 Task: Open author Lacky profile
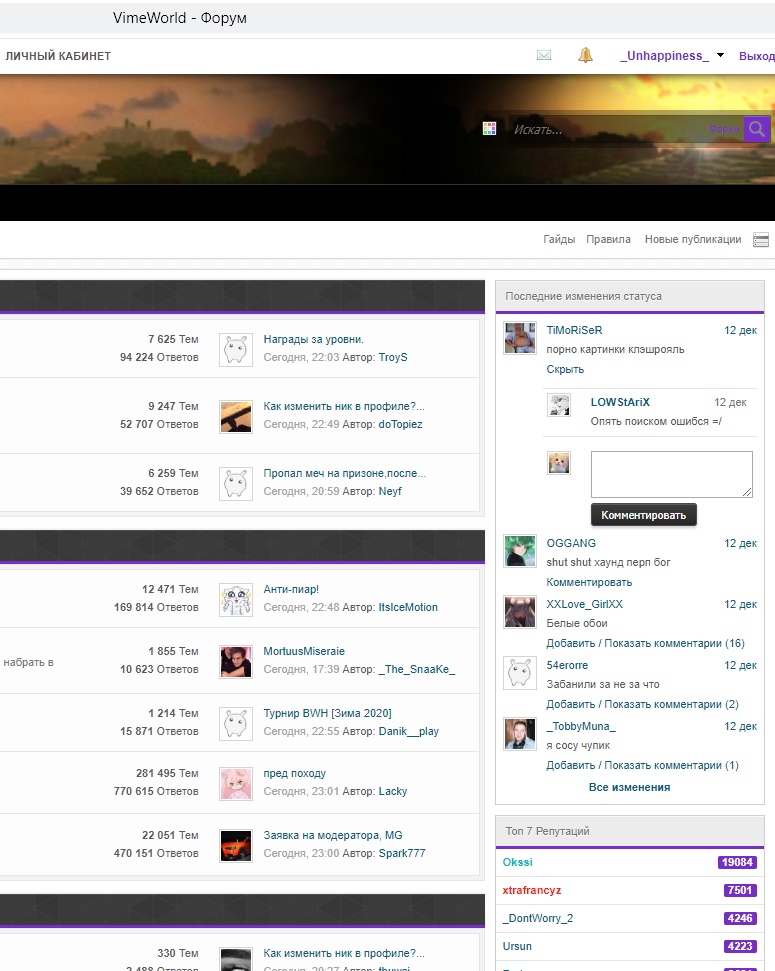click(x=393, y=791)
